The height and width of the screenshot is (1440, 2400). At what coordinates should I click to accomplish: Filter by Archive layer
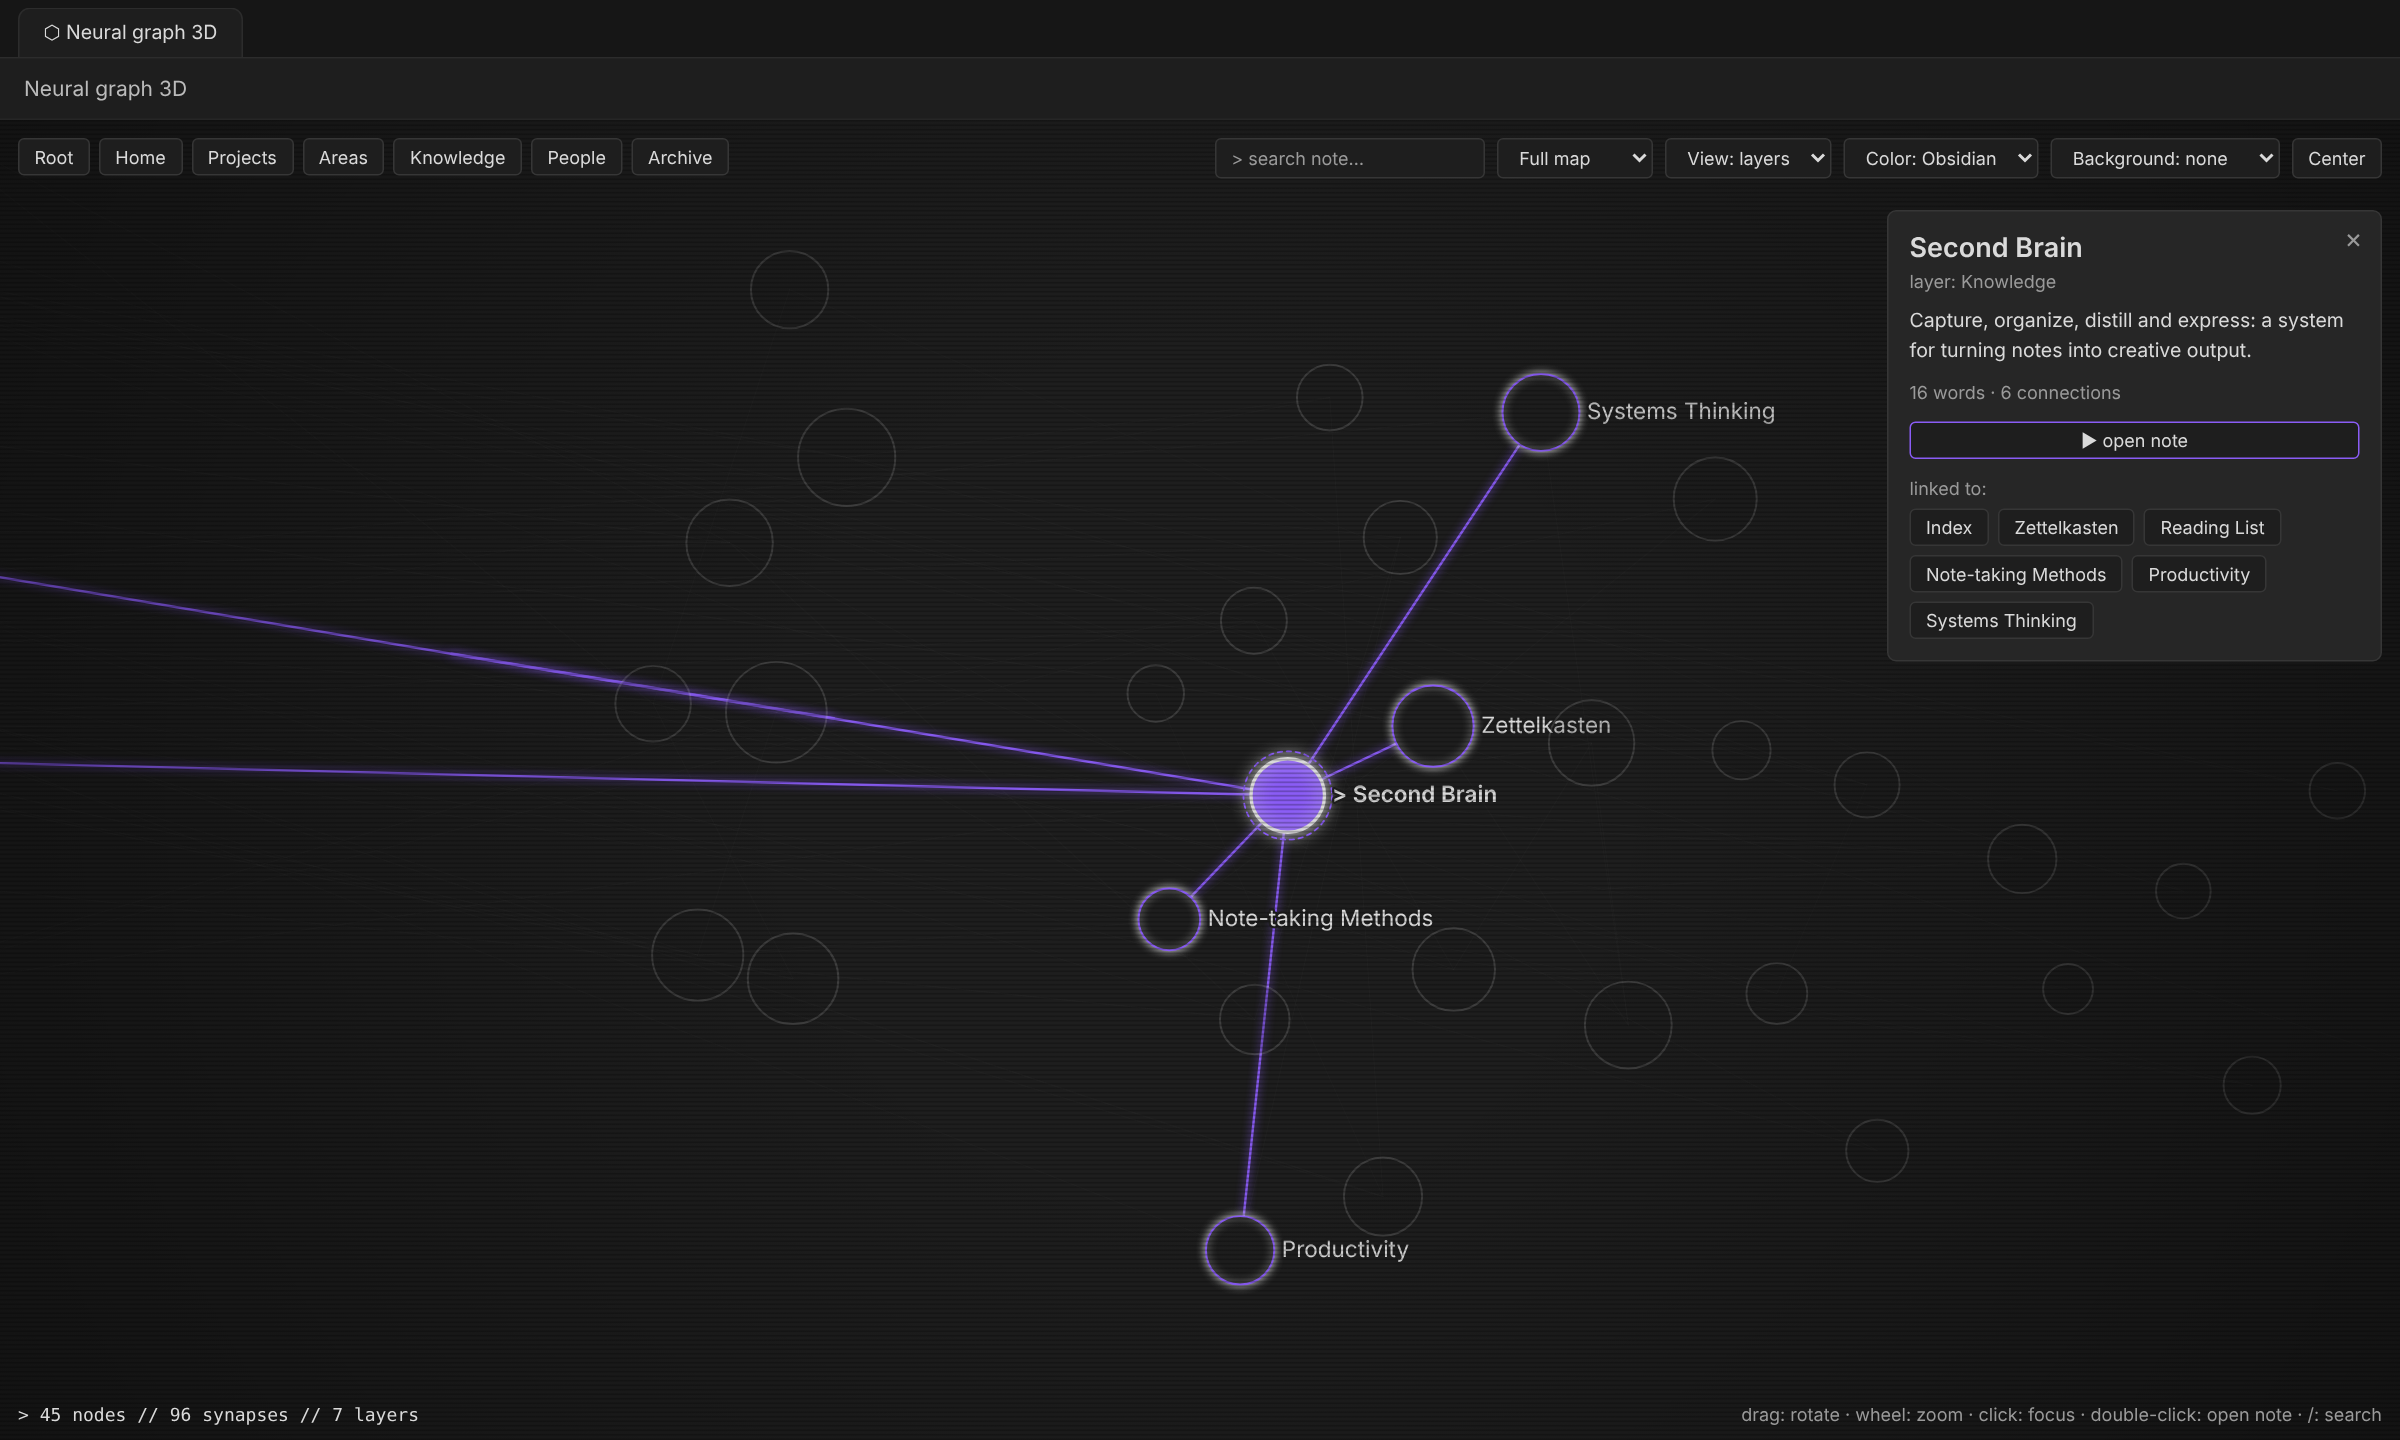[680, 157]
